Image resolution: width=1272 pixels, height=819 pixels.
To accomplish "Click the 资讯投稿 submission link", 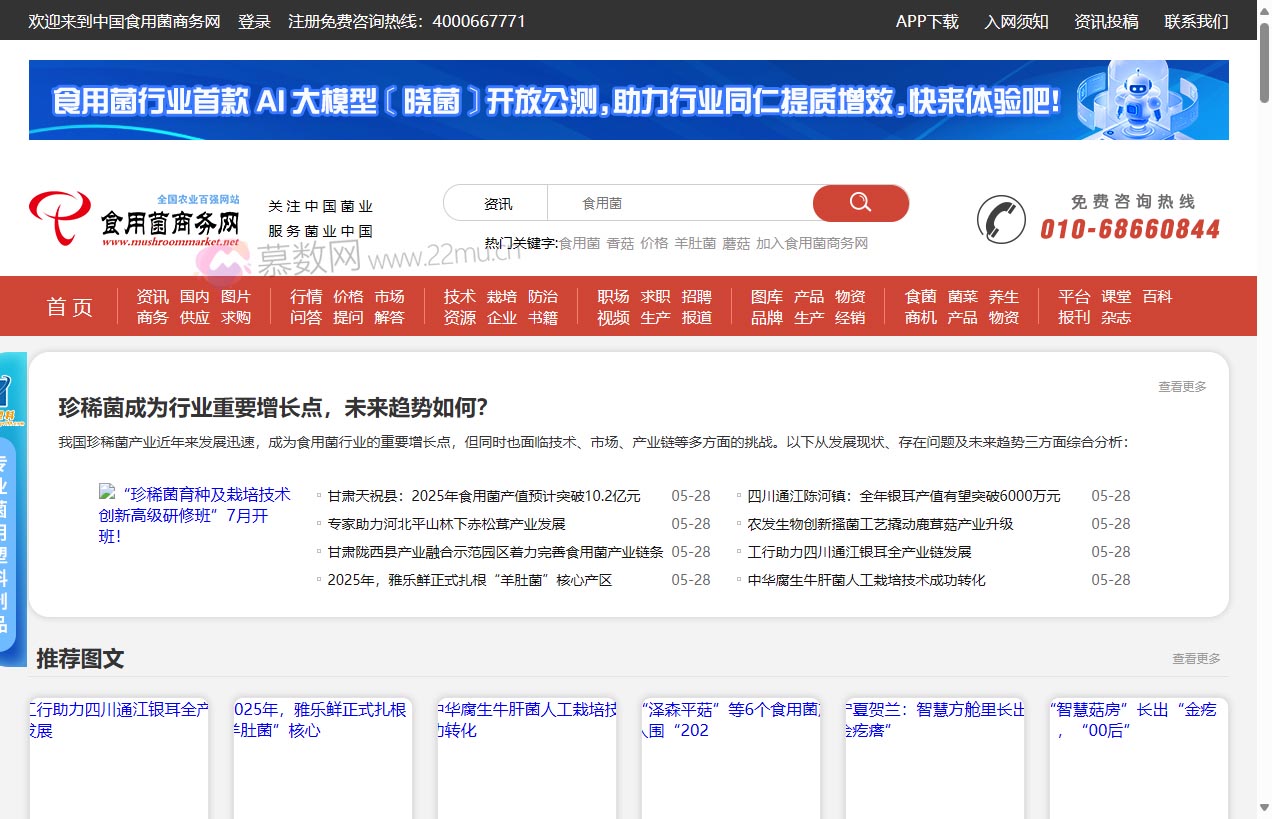I will point(1105,21).
